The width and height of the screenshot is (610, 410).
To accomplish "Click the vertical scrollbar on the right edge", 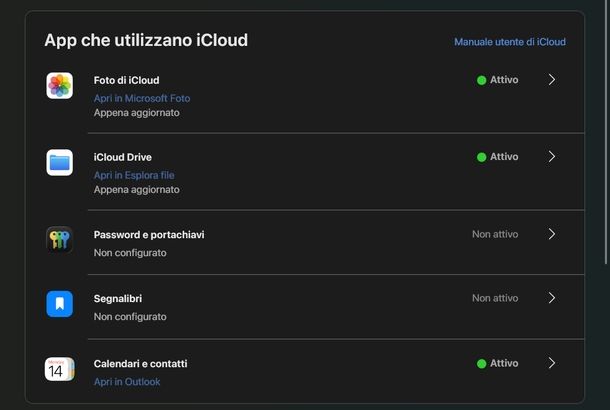I will 606,132.
